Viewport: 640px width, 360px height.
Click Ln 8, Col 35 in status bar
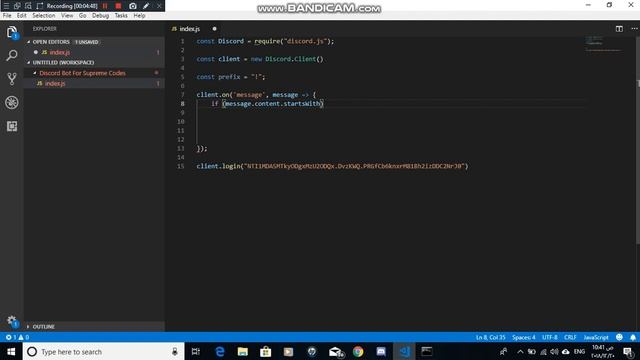click(x=490, y=337)
